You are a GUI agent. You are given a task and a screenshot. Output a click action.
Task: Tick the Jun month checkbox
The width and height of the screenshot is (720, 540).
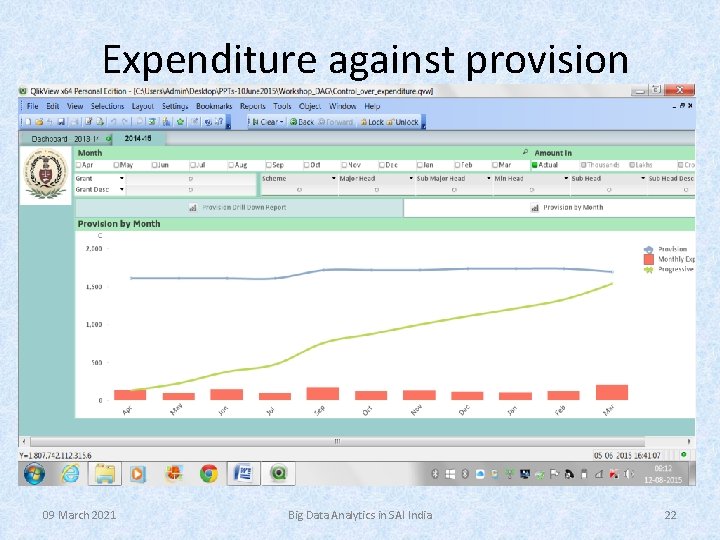tap(154, 165)
